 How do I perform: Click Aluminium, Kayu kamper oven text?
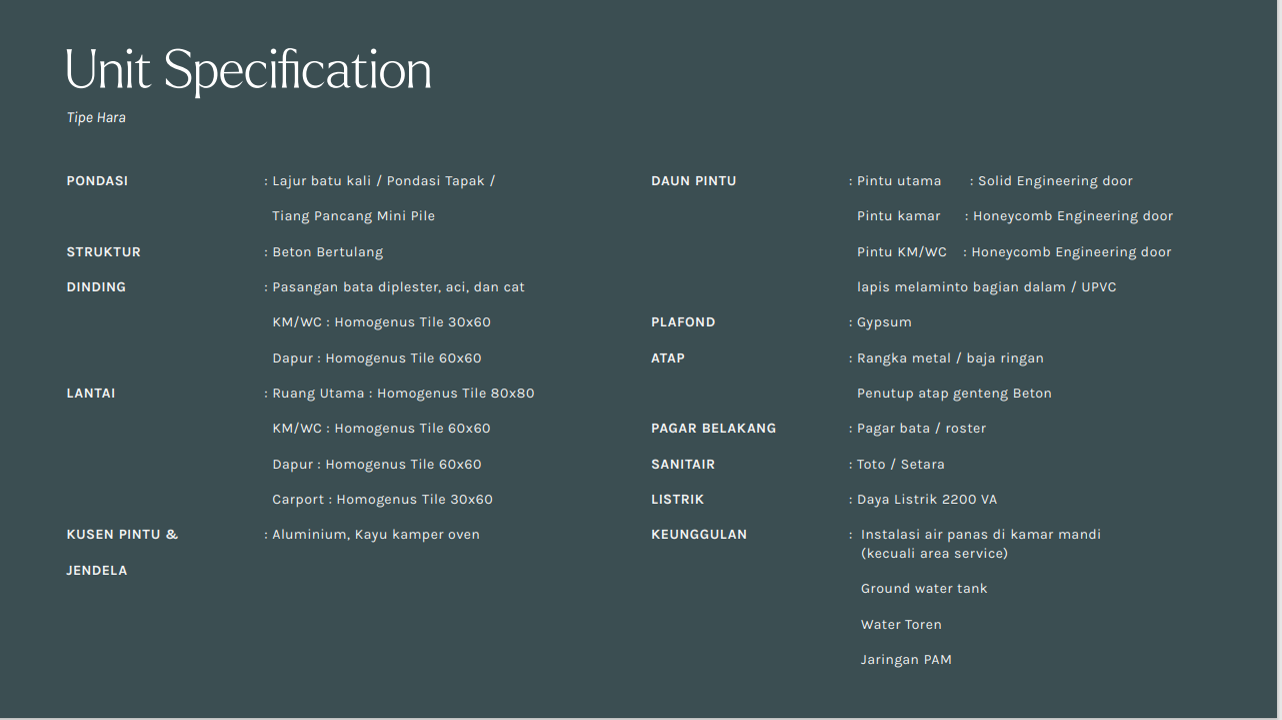(376, 535)
